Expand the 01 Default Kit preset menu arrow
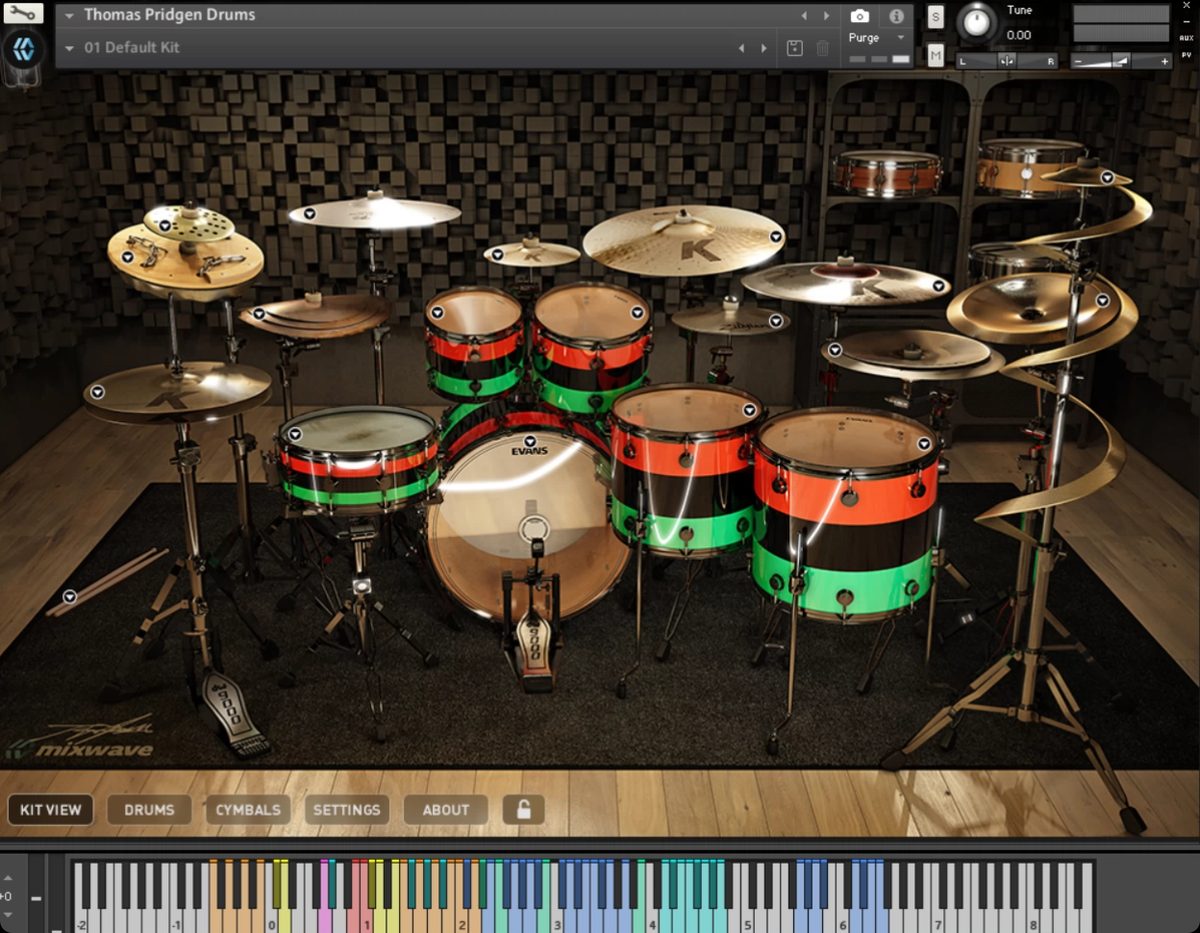This screenshot has height=933, width=1200. [70, 48]
